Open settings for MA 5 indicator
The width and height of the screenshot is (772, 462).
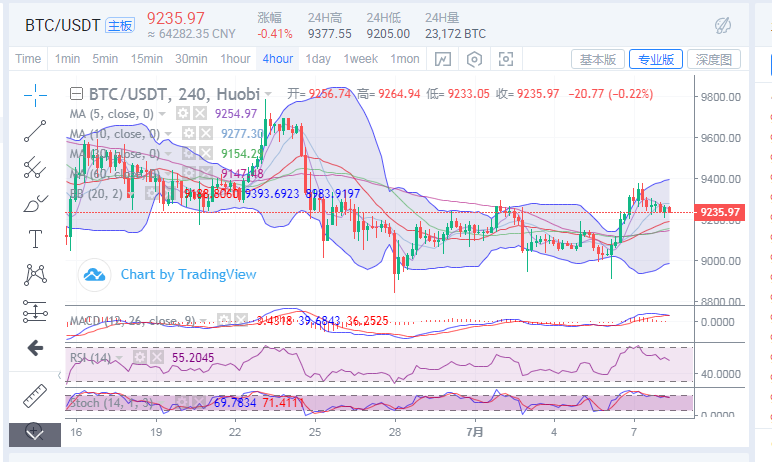(x=183, y=114)
